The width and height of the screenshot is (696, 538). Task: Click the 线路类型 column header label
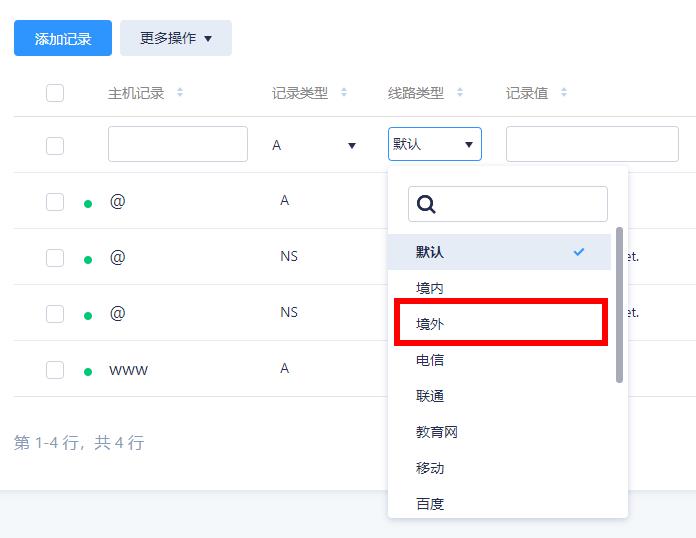click(415, 93)
